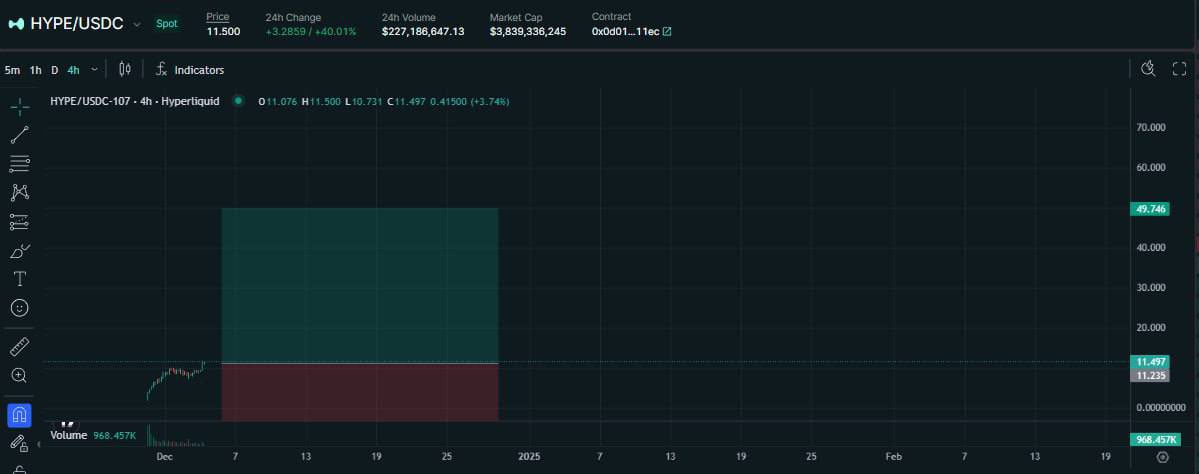This screenshot has width=1199, height=474.
Task: Toggle the green market status dot
Action: pyautogui.click(x=239, y=101)
